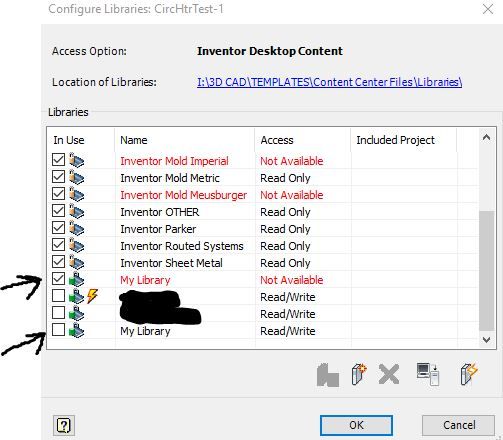Screen dimensions: 503x440
Task: Click the library icon beside Inventor Mold Imperial
Action: (x=77, y=160)
